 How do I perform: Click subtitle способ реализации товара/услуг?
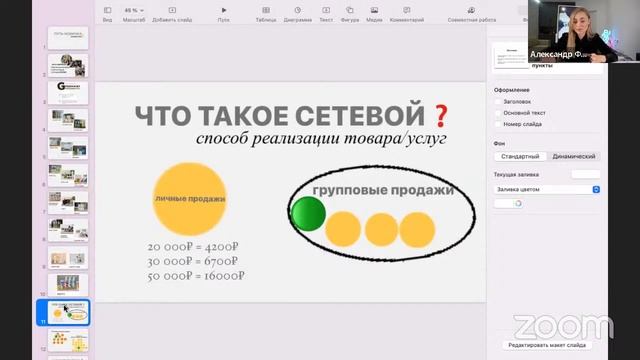pos(321,139)
